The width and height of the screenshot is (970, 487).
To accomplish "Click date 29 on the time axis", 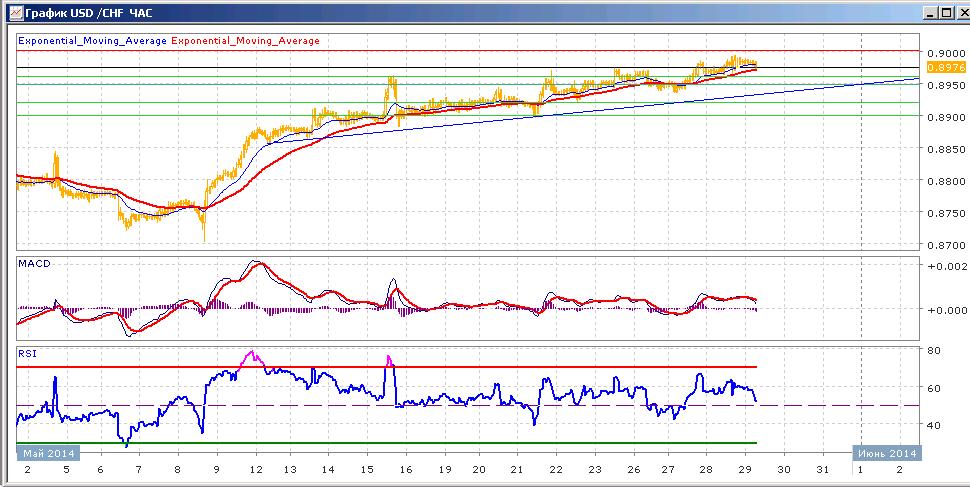I will tap(745, 470).
